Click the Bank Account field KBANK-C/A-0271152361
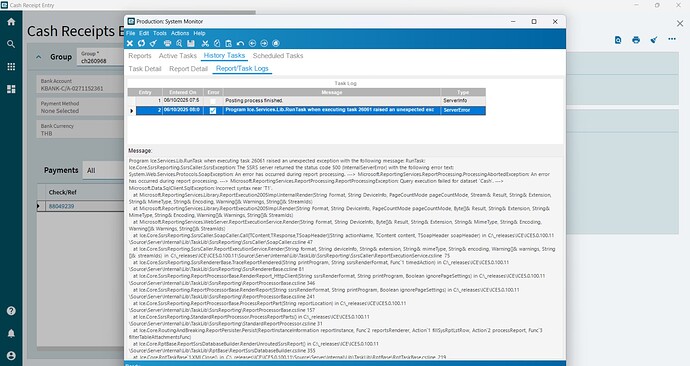 click(x=80, y=85)
